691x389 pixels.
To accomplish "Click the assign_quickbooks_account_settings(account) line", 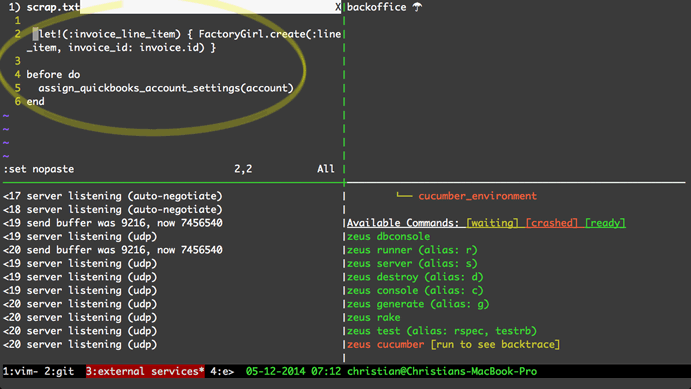I will (x=166, y=88).
